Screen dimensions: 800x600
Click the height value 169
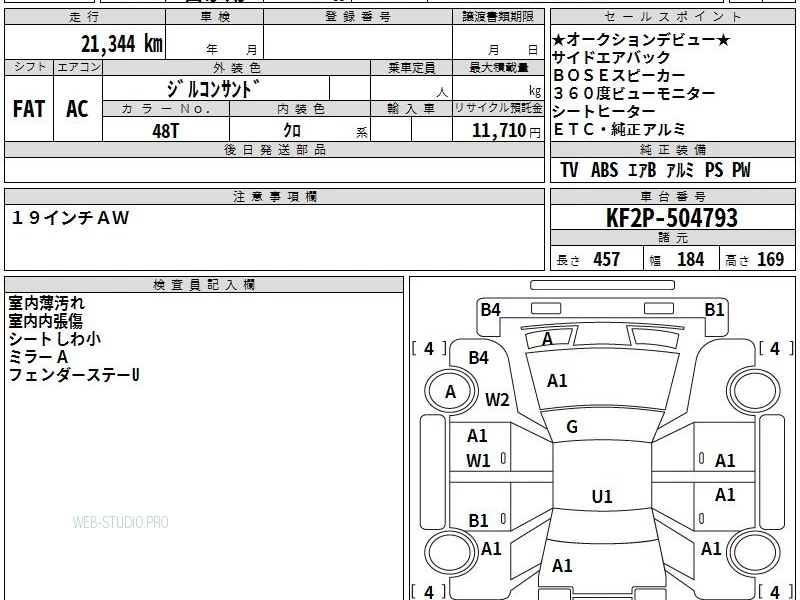770,259
